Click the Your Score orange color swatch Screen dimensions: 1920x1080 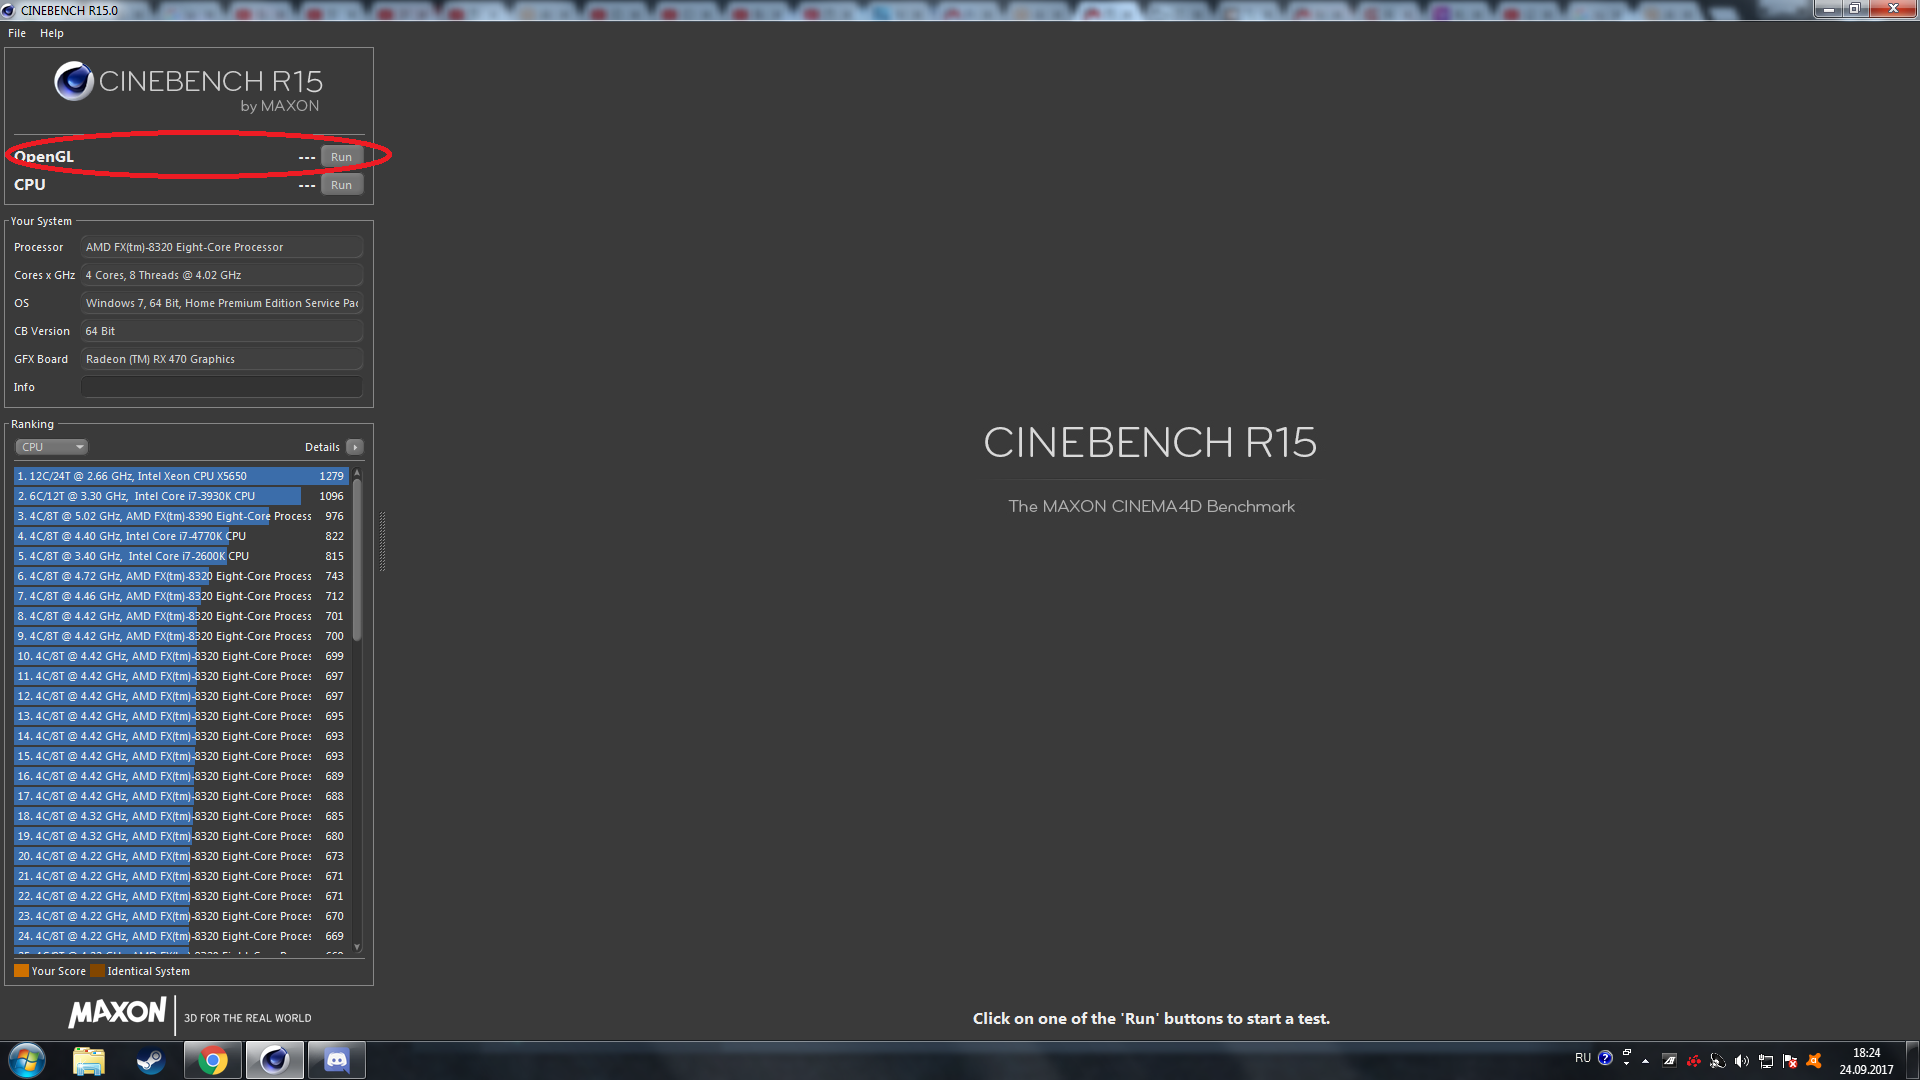click(x=21, y=971)
